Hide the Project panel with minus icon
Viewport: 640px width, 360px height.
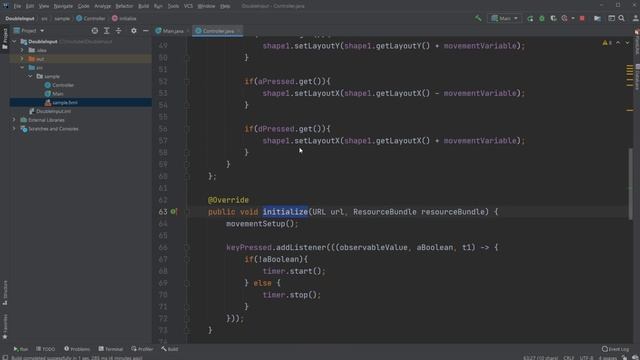(x=145, y=31)
